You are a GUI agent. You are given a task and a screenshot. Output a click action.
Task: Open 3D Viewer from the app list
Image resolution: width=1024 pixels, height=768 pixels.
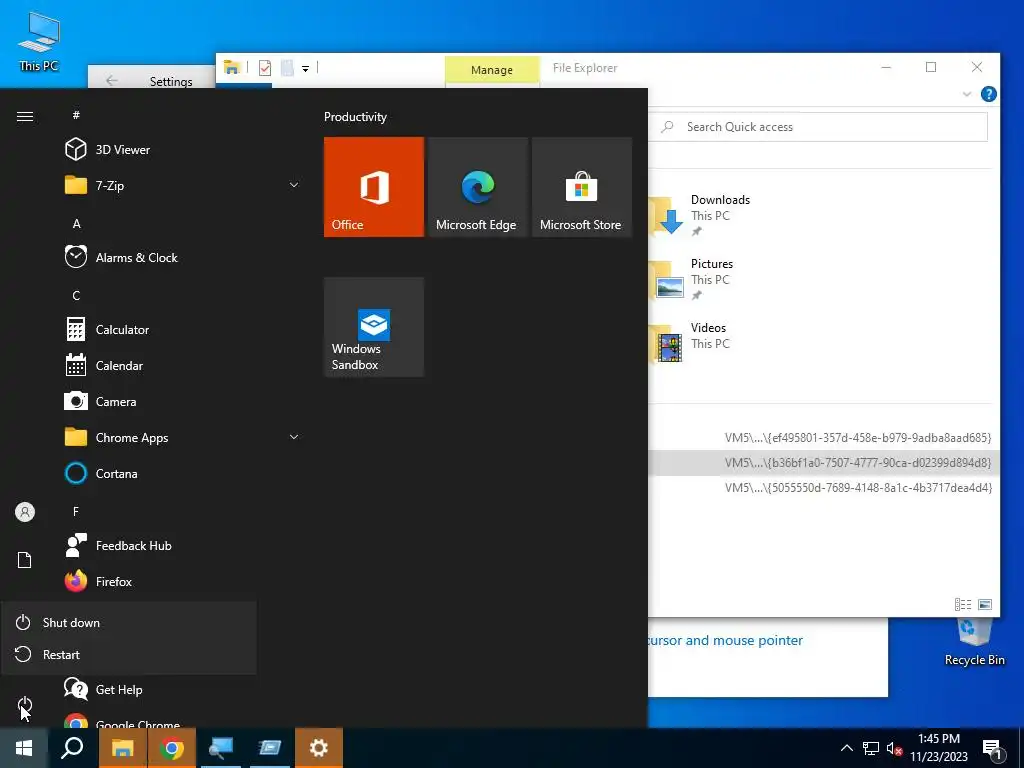coord(182,150)
